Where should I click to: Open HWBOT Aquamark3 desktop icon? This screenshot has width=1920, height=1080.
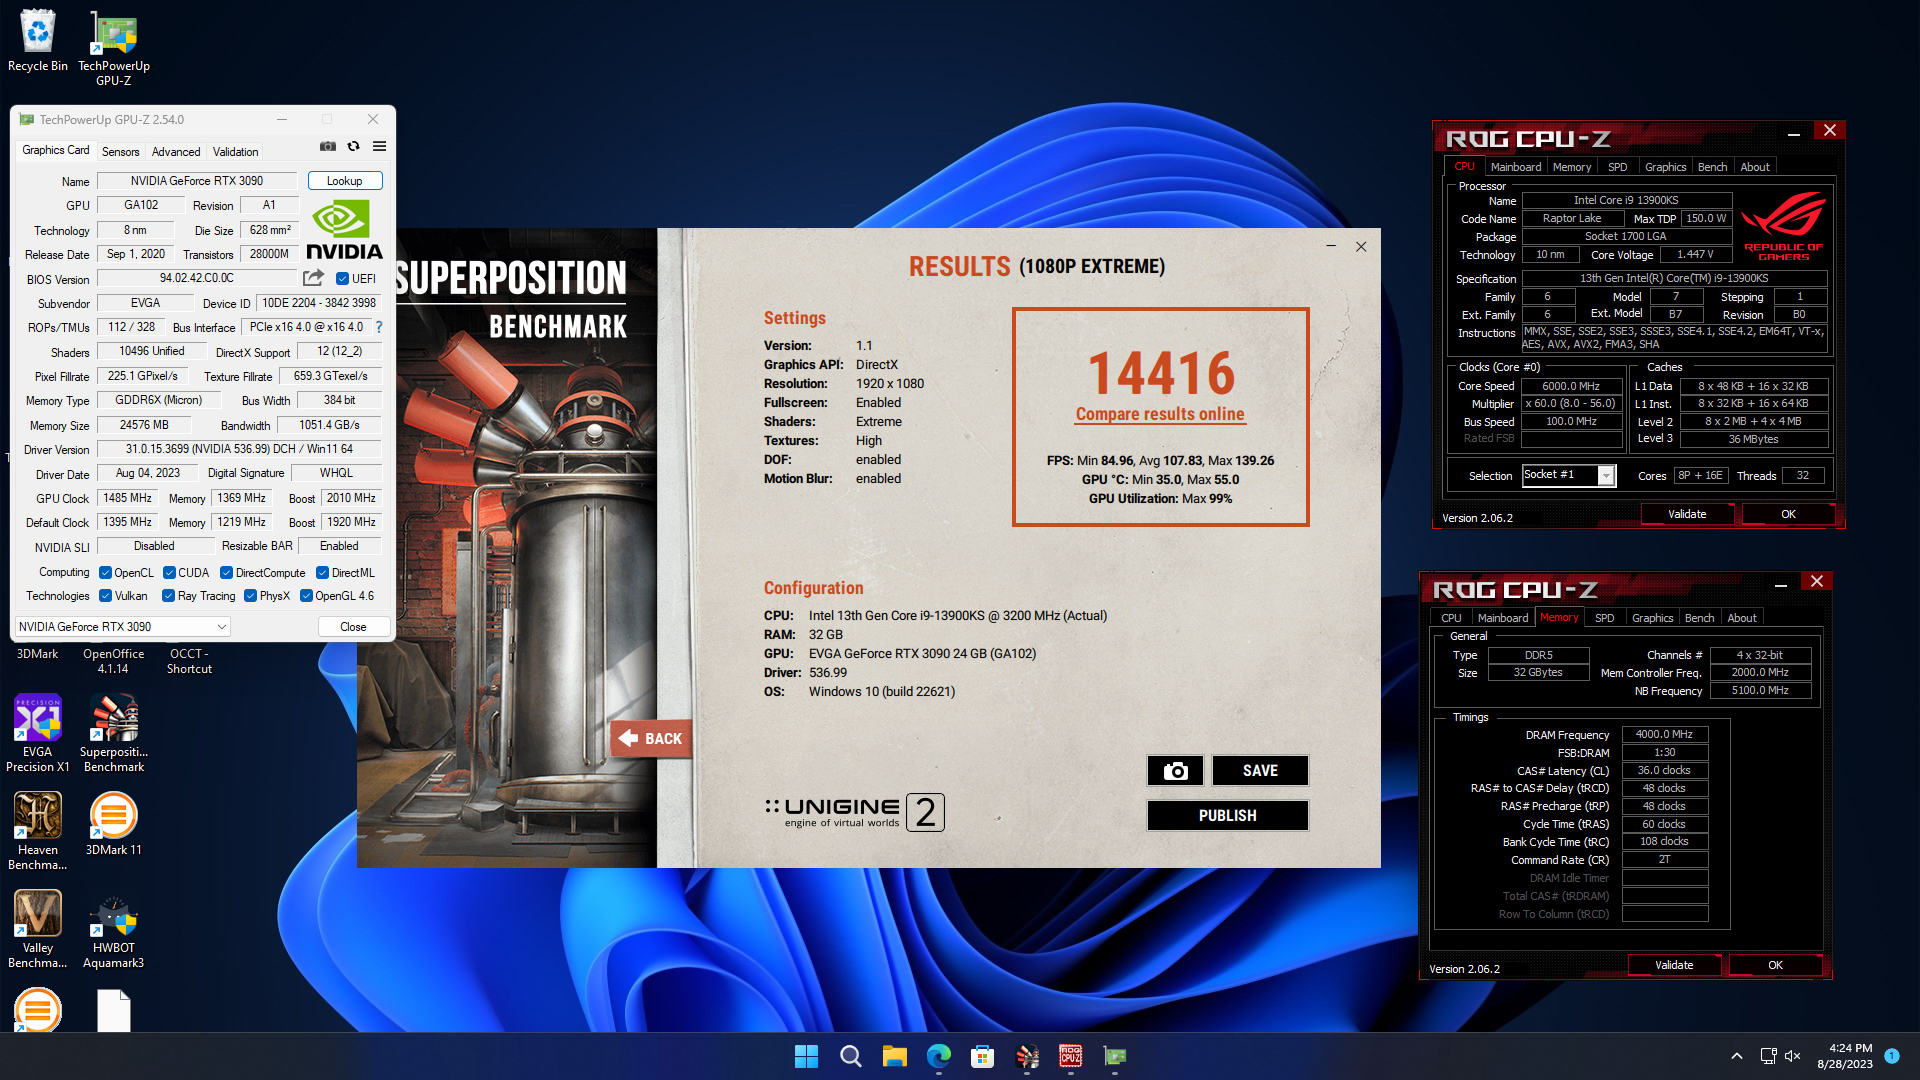tap(114, 932)
